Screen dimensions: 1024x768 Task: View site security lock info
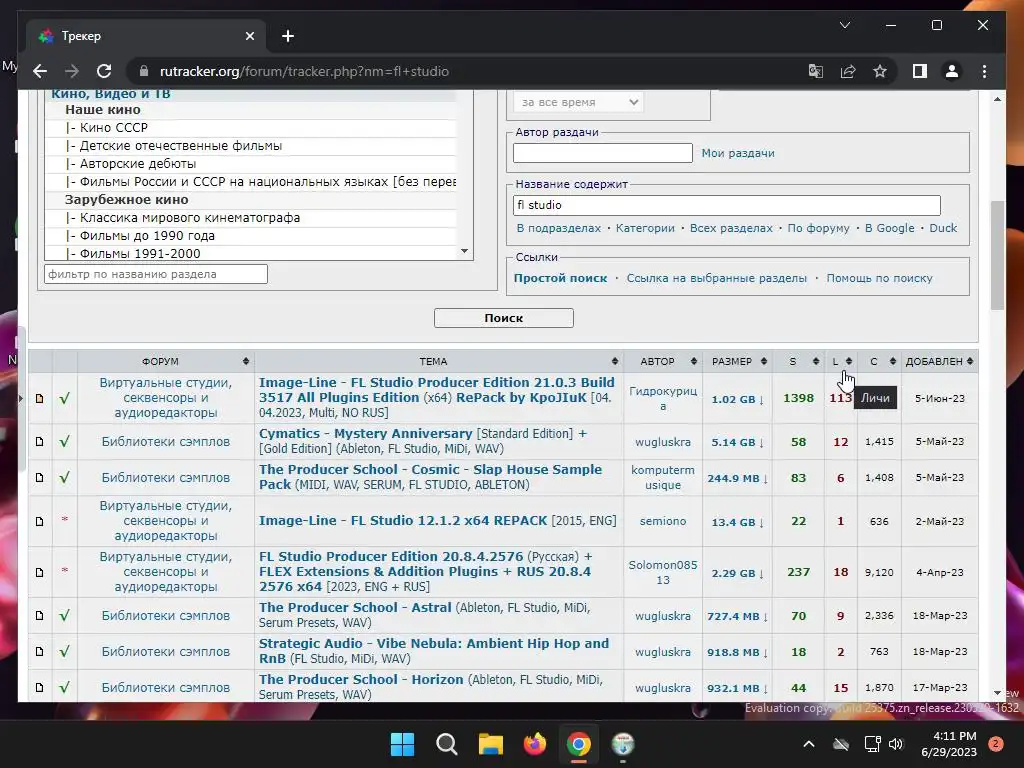(144, 71)
